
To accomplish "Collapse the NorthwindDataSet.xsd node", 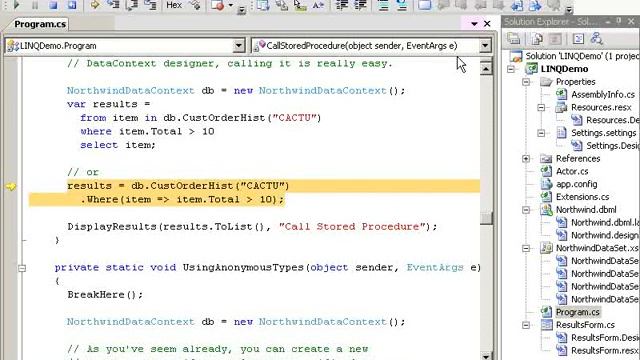I will pyautogui.click(x=526, y=248).
